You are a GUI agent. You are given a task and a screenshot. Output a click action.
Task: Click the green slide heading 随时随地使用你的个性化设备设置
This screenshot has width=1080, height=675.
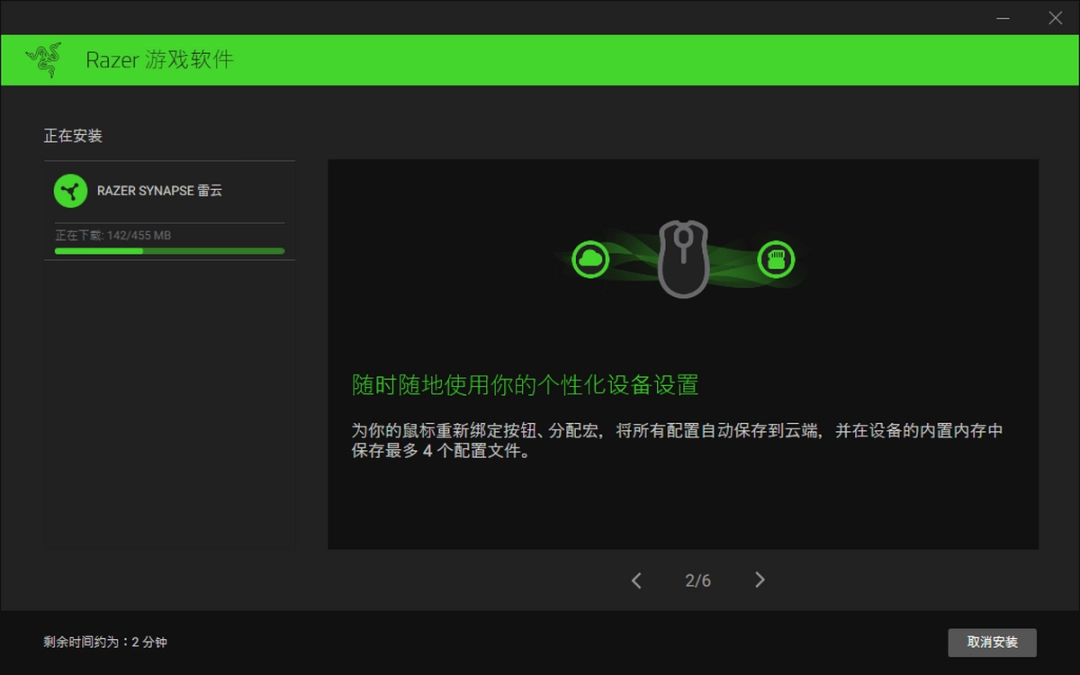pos(525,385)
